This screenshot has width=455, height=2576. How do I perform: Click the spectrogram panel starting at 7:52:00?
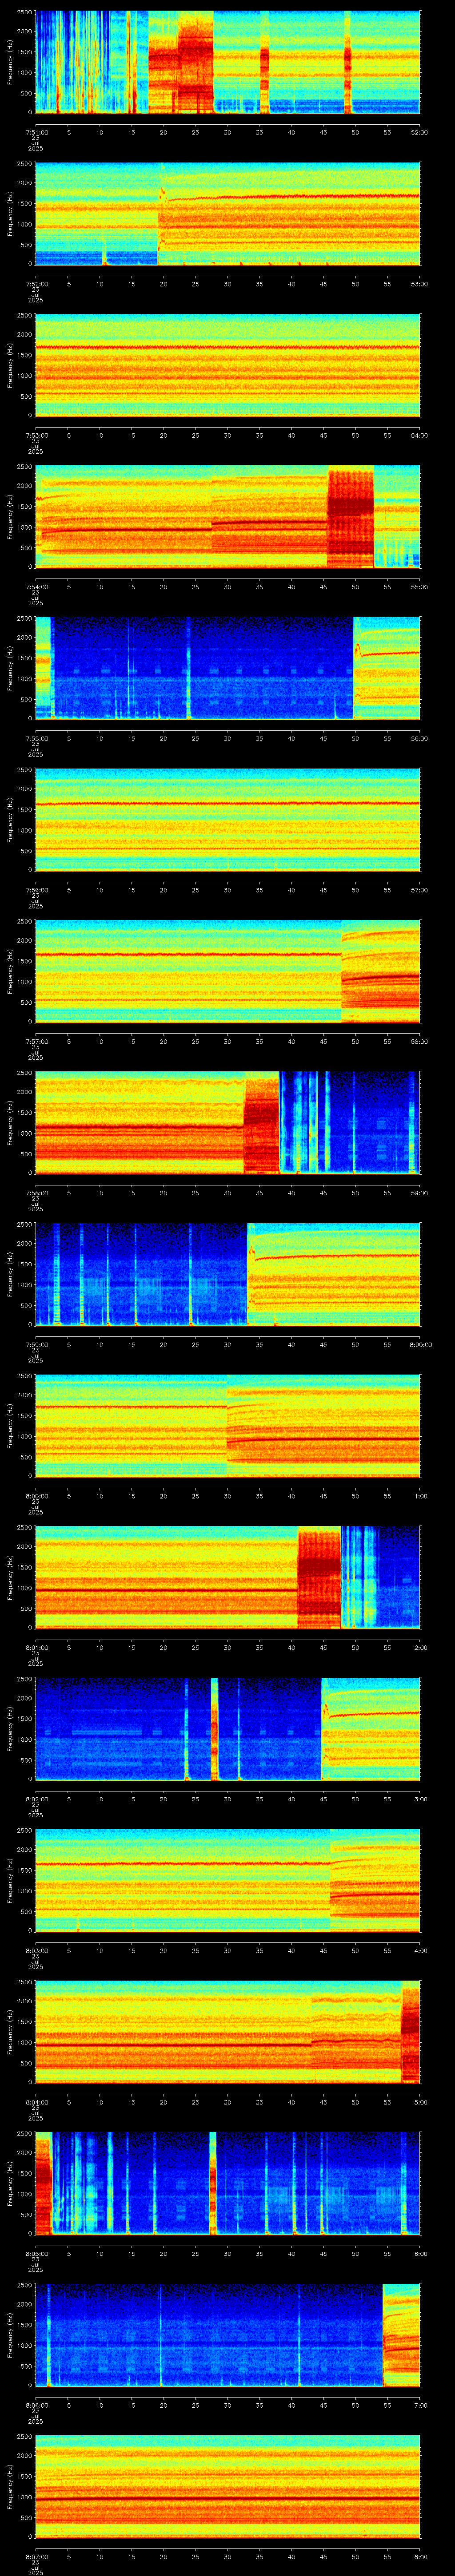coord(228,214)
